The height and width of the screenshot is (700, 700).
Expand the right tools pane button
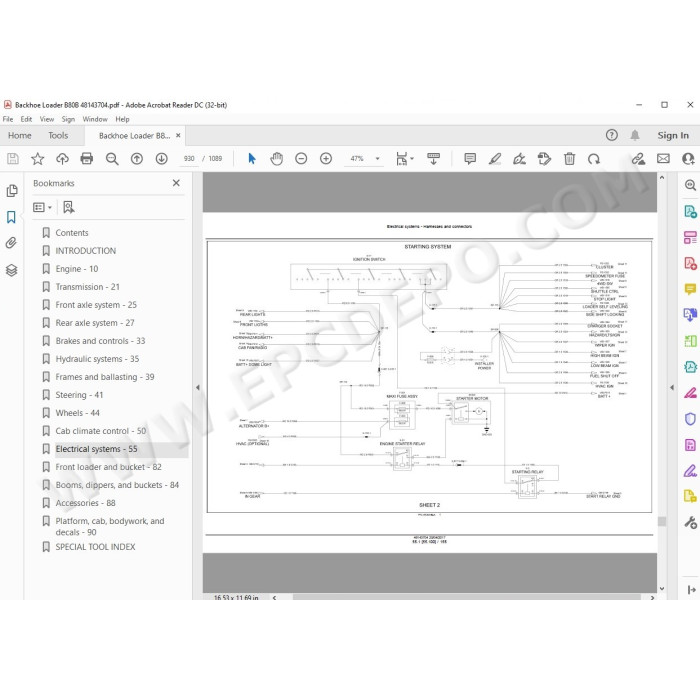click(692, 590)
